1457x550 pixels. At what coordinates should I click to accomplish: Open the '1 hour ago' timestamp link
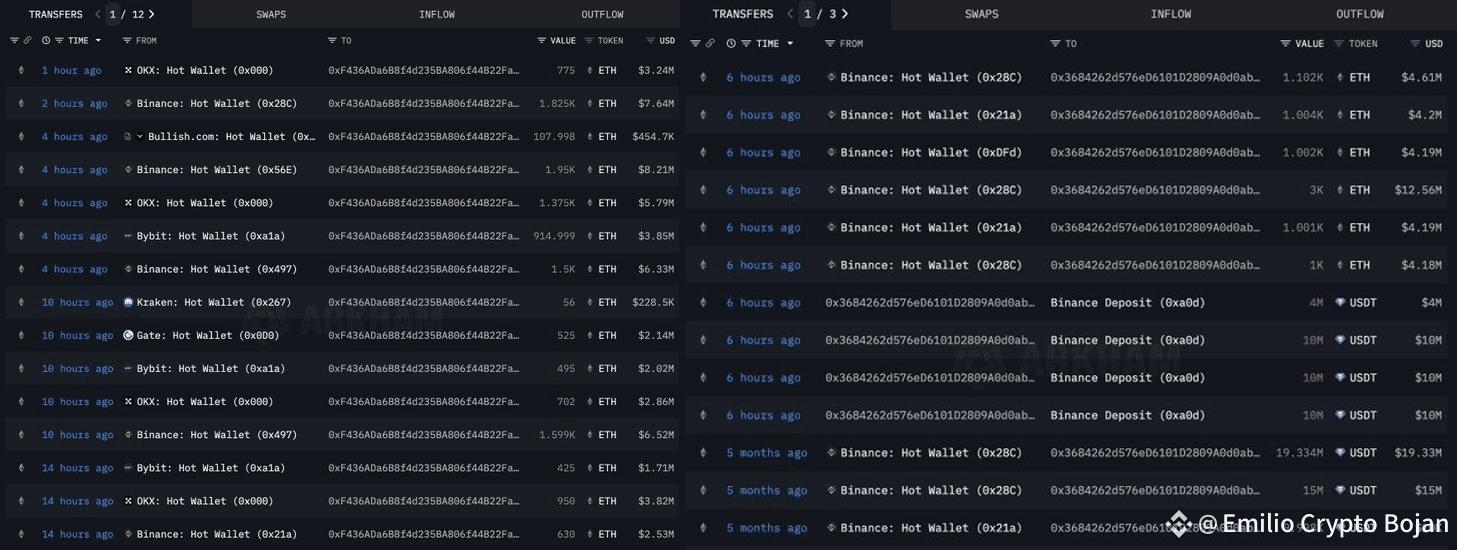click(71, 71)
